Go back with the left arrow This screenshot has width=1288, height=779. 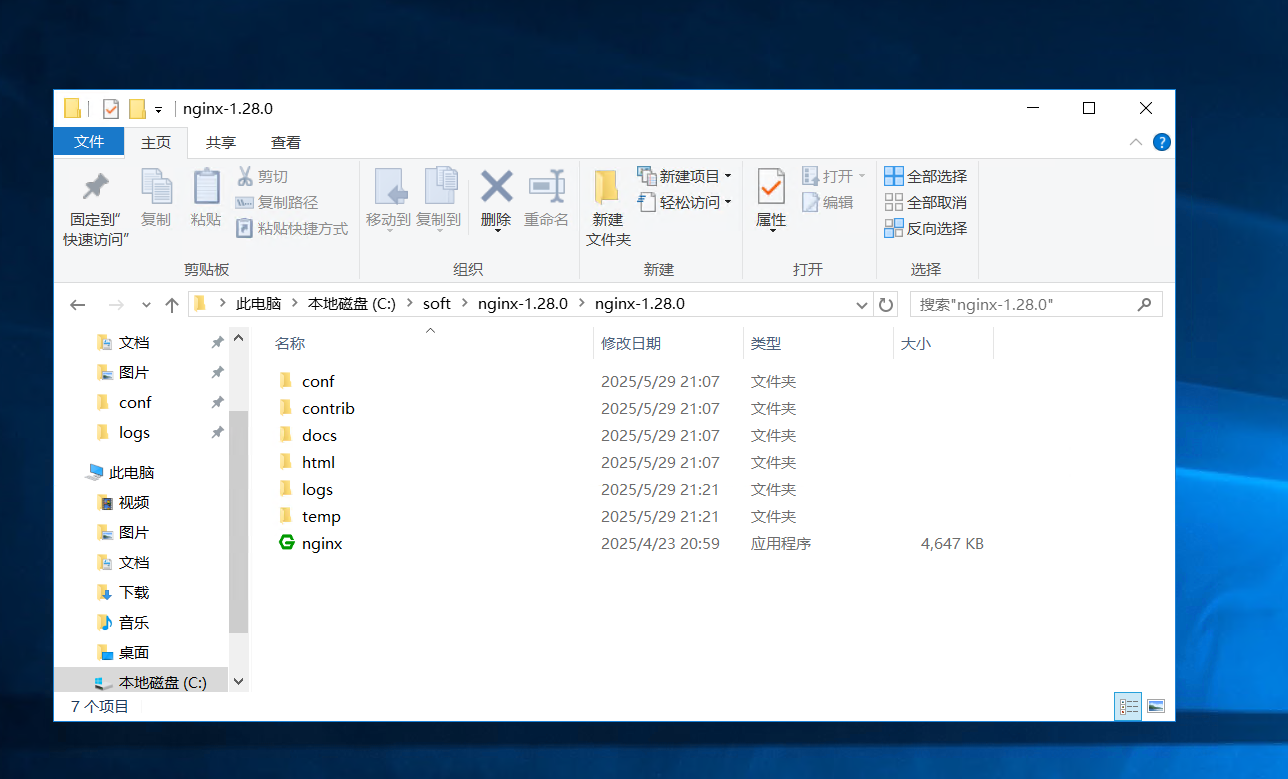point(78,304)
